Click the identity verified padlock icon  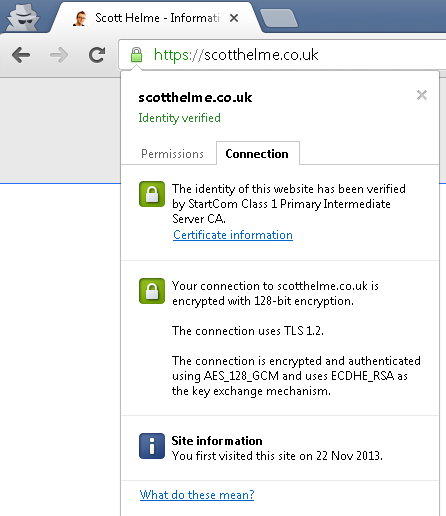pos(152,194)
